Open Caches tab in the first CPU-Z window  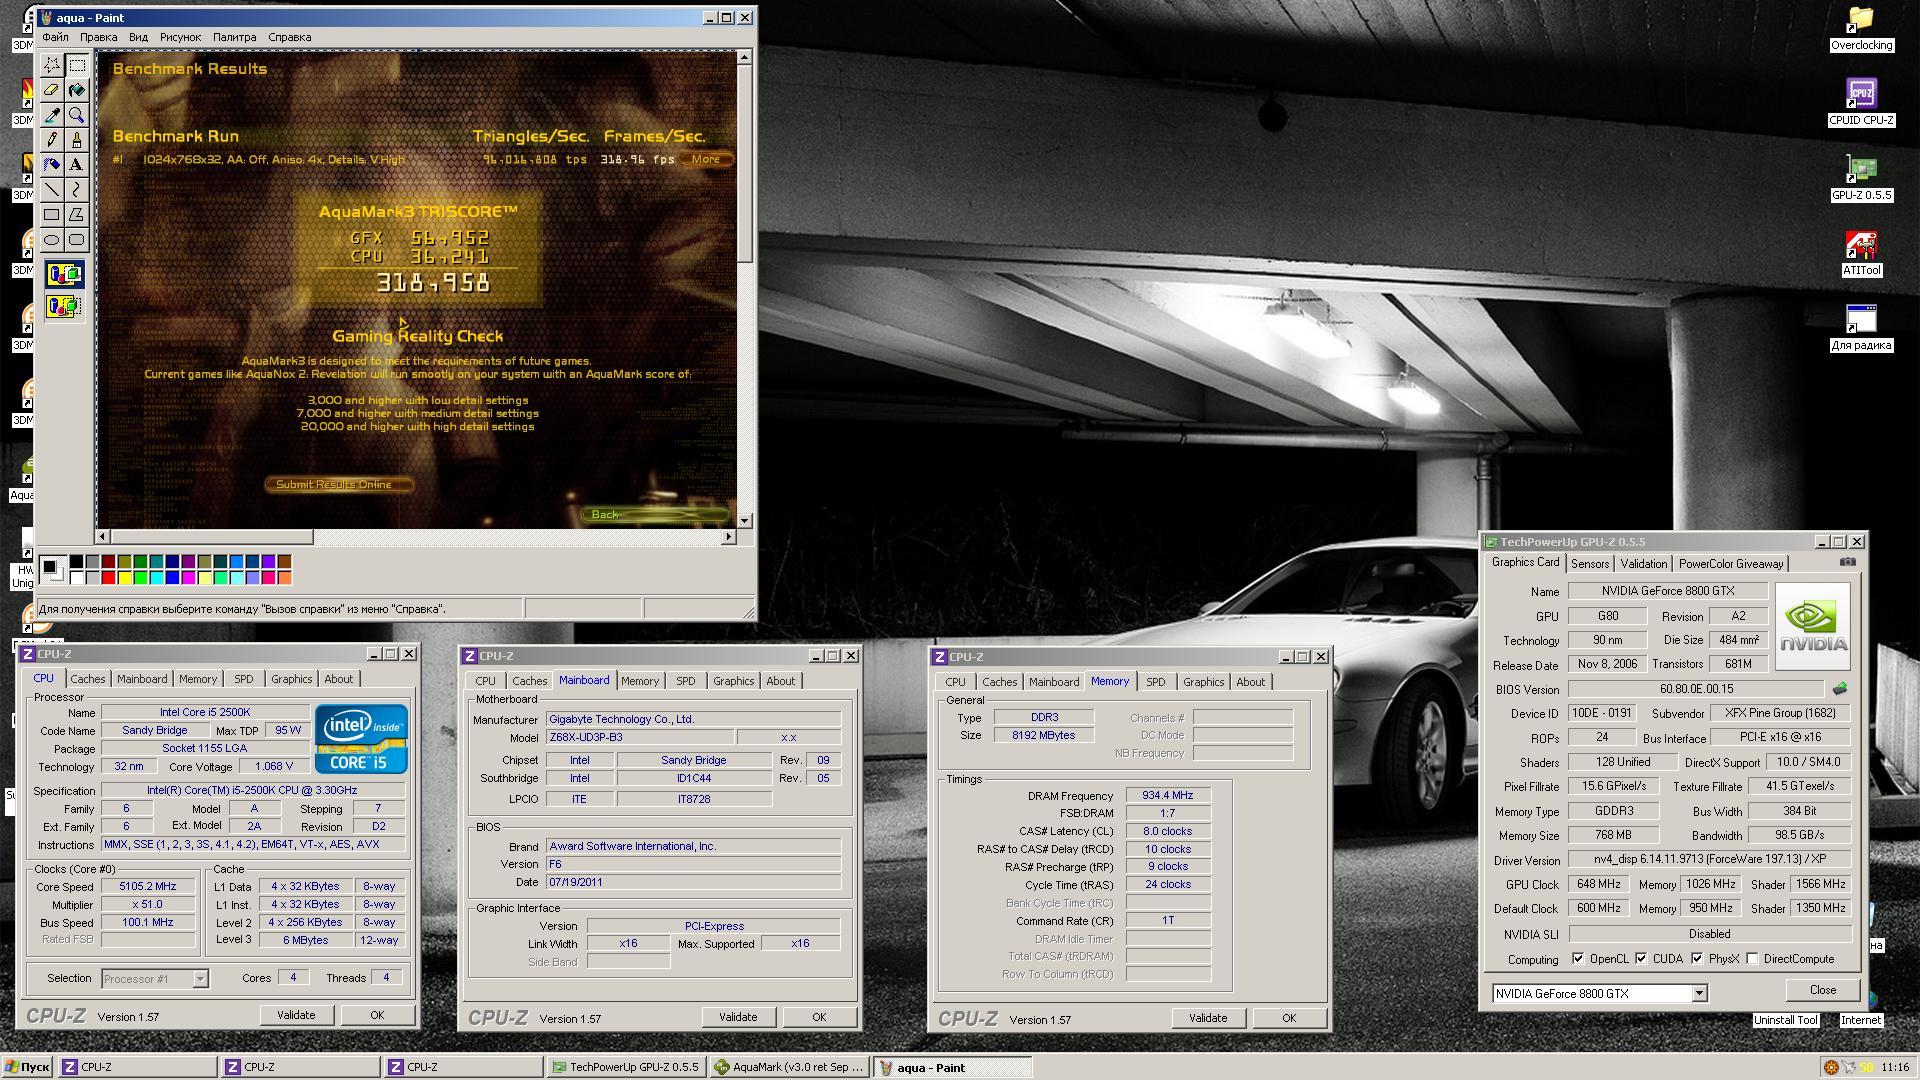(x=87, y=679)
